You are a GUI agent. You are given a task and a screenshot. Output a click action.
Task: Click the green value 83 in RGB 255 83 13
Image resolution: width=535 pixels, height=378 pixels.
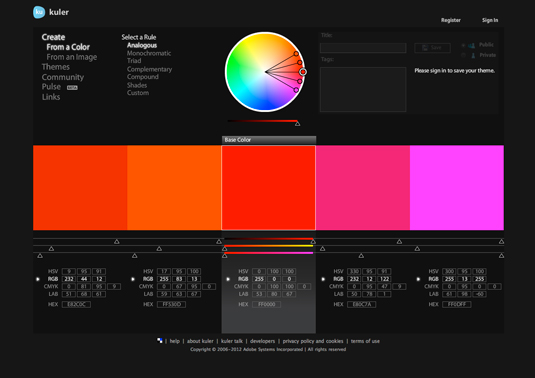tap(179, 279)
